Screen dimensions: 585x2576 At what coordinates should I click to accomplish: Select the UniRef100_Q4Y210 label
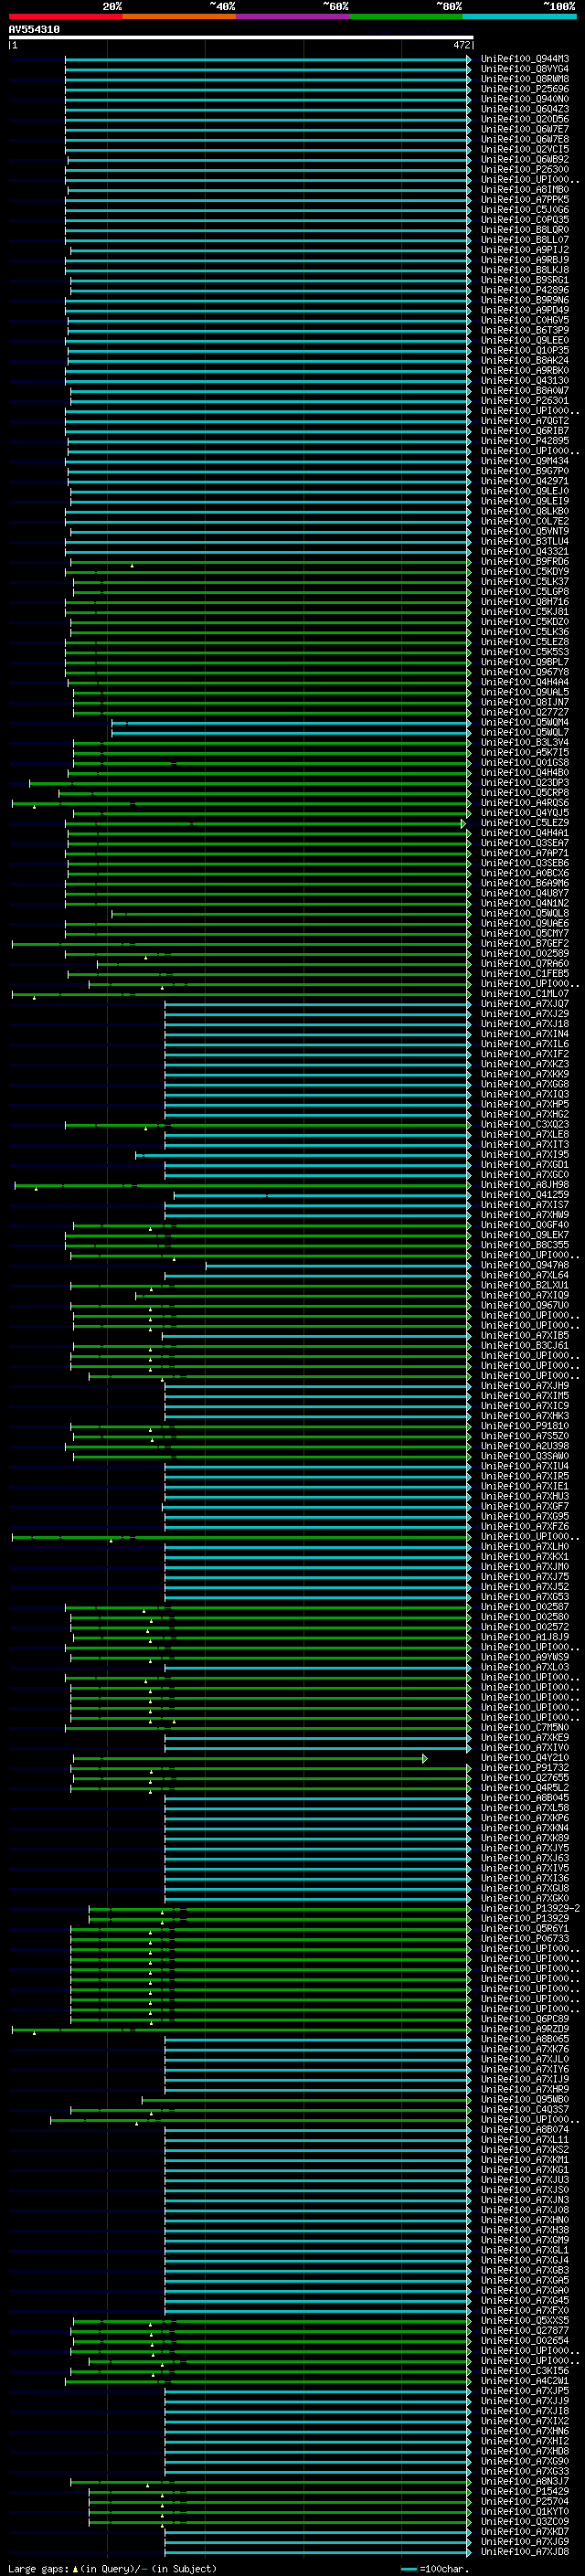pos(525,1757)
